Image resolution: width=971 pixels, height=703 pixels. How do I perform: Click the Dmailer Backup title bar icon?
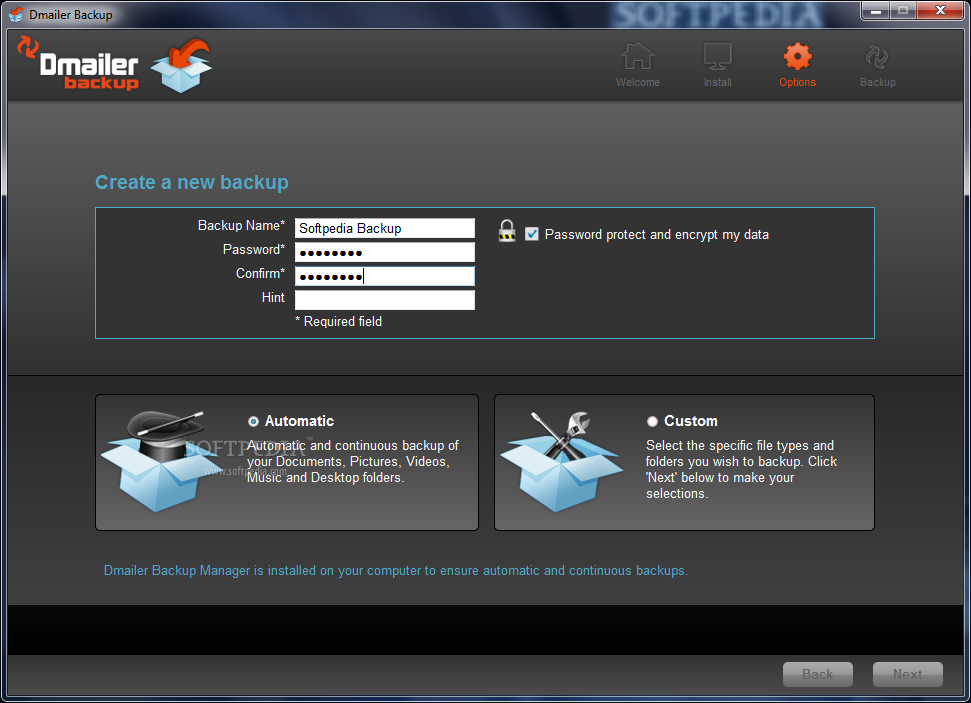coord(16,14)
